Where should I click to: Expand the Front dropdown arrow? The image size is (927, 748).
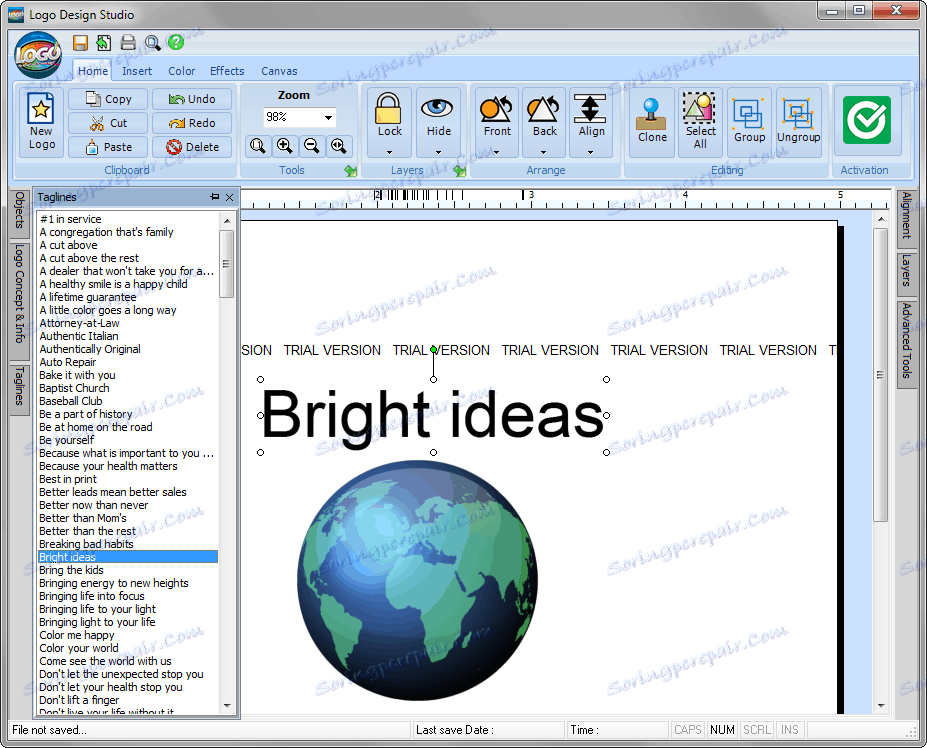click(497, 152)
